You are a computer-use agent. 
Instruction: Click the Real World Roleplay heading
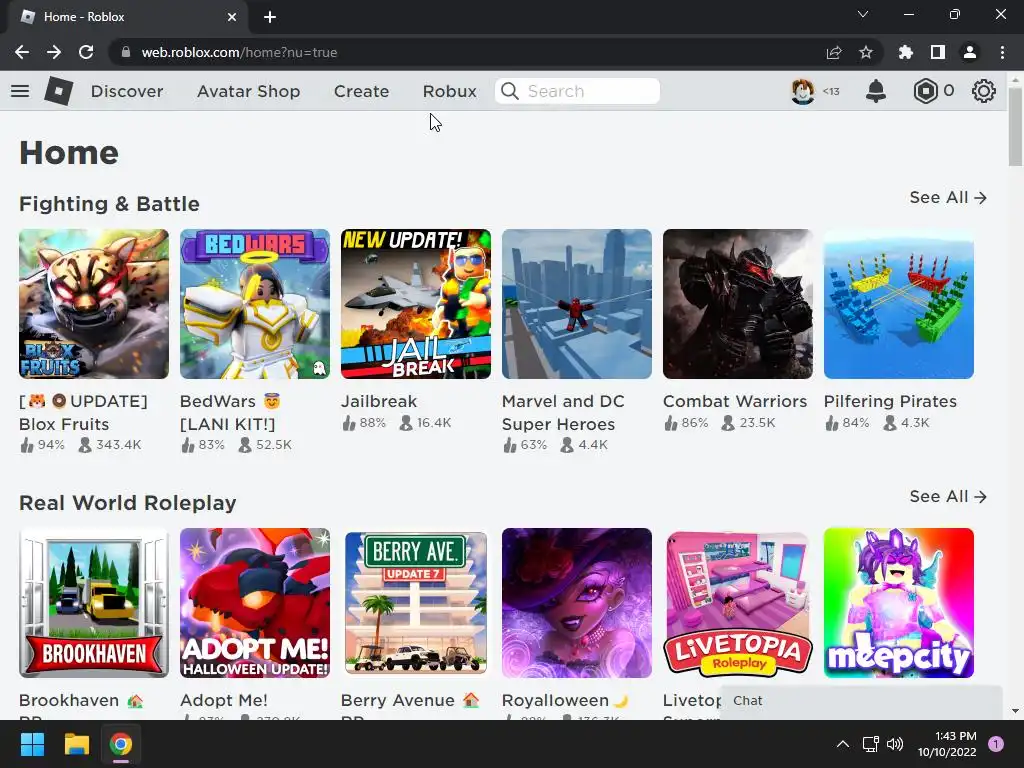pyautogui.click(x=127, y=503)
